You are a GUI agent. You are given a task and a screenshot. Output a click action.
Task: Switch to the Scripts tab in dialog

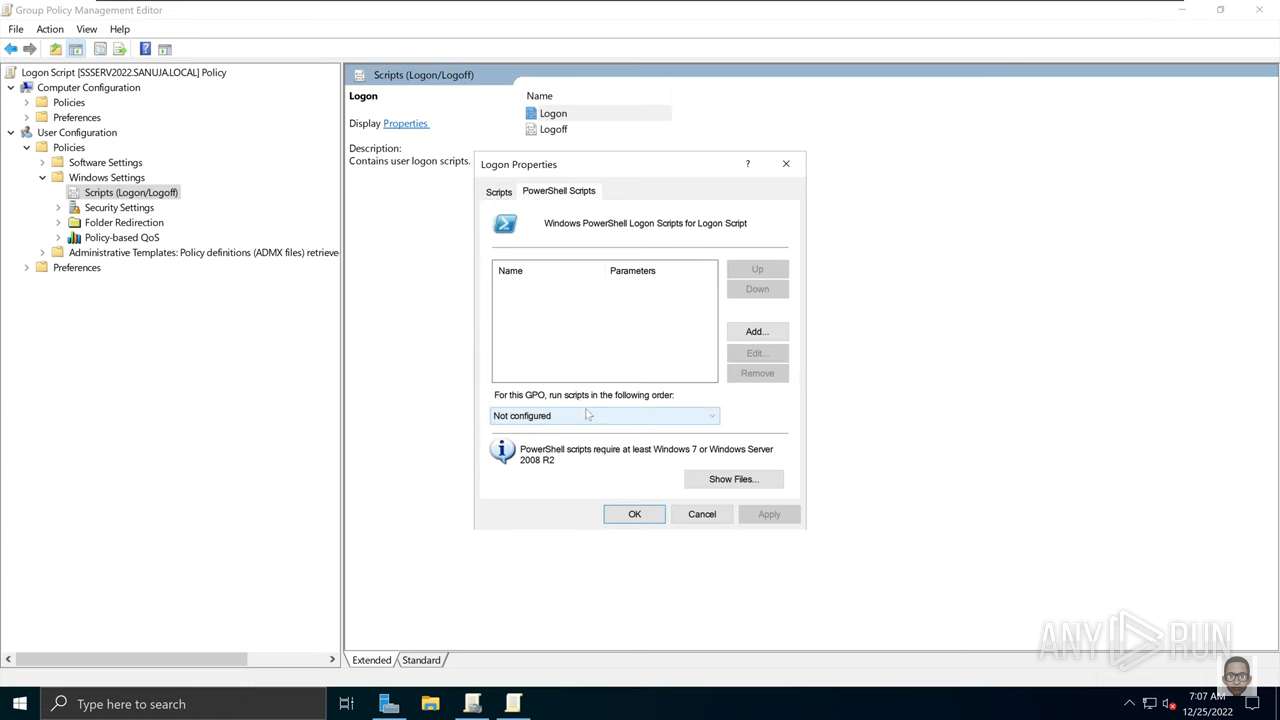pos(498,192)
